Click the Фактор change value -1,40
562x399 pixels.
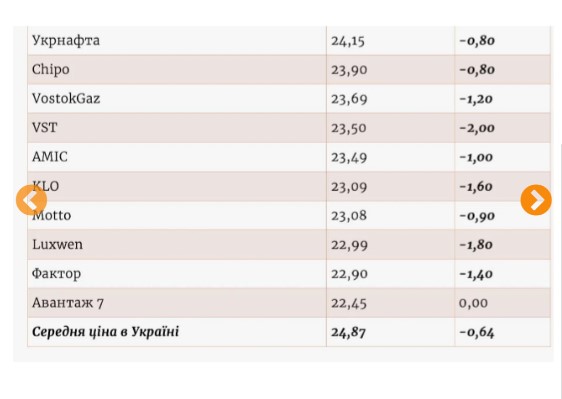tap(476, 274)
